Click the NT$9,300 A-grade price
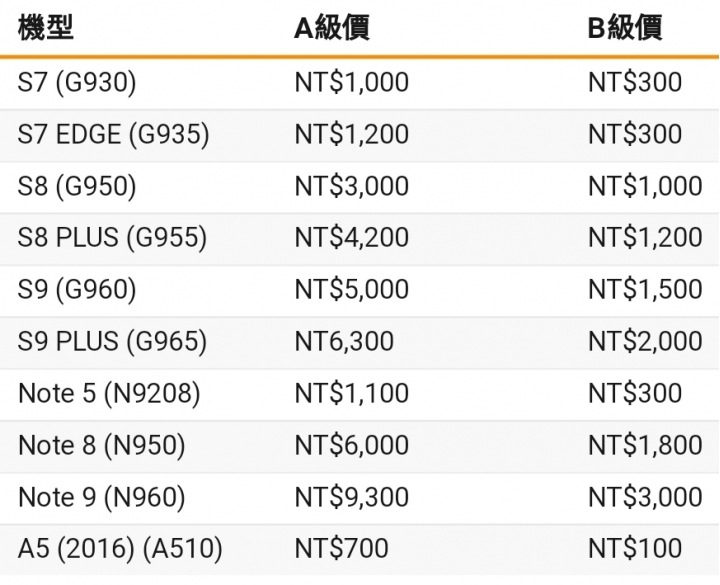This screenshot has height=585, width=720. coord(352,497)
